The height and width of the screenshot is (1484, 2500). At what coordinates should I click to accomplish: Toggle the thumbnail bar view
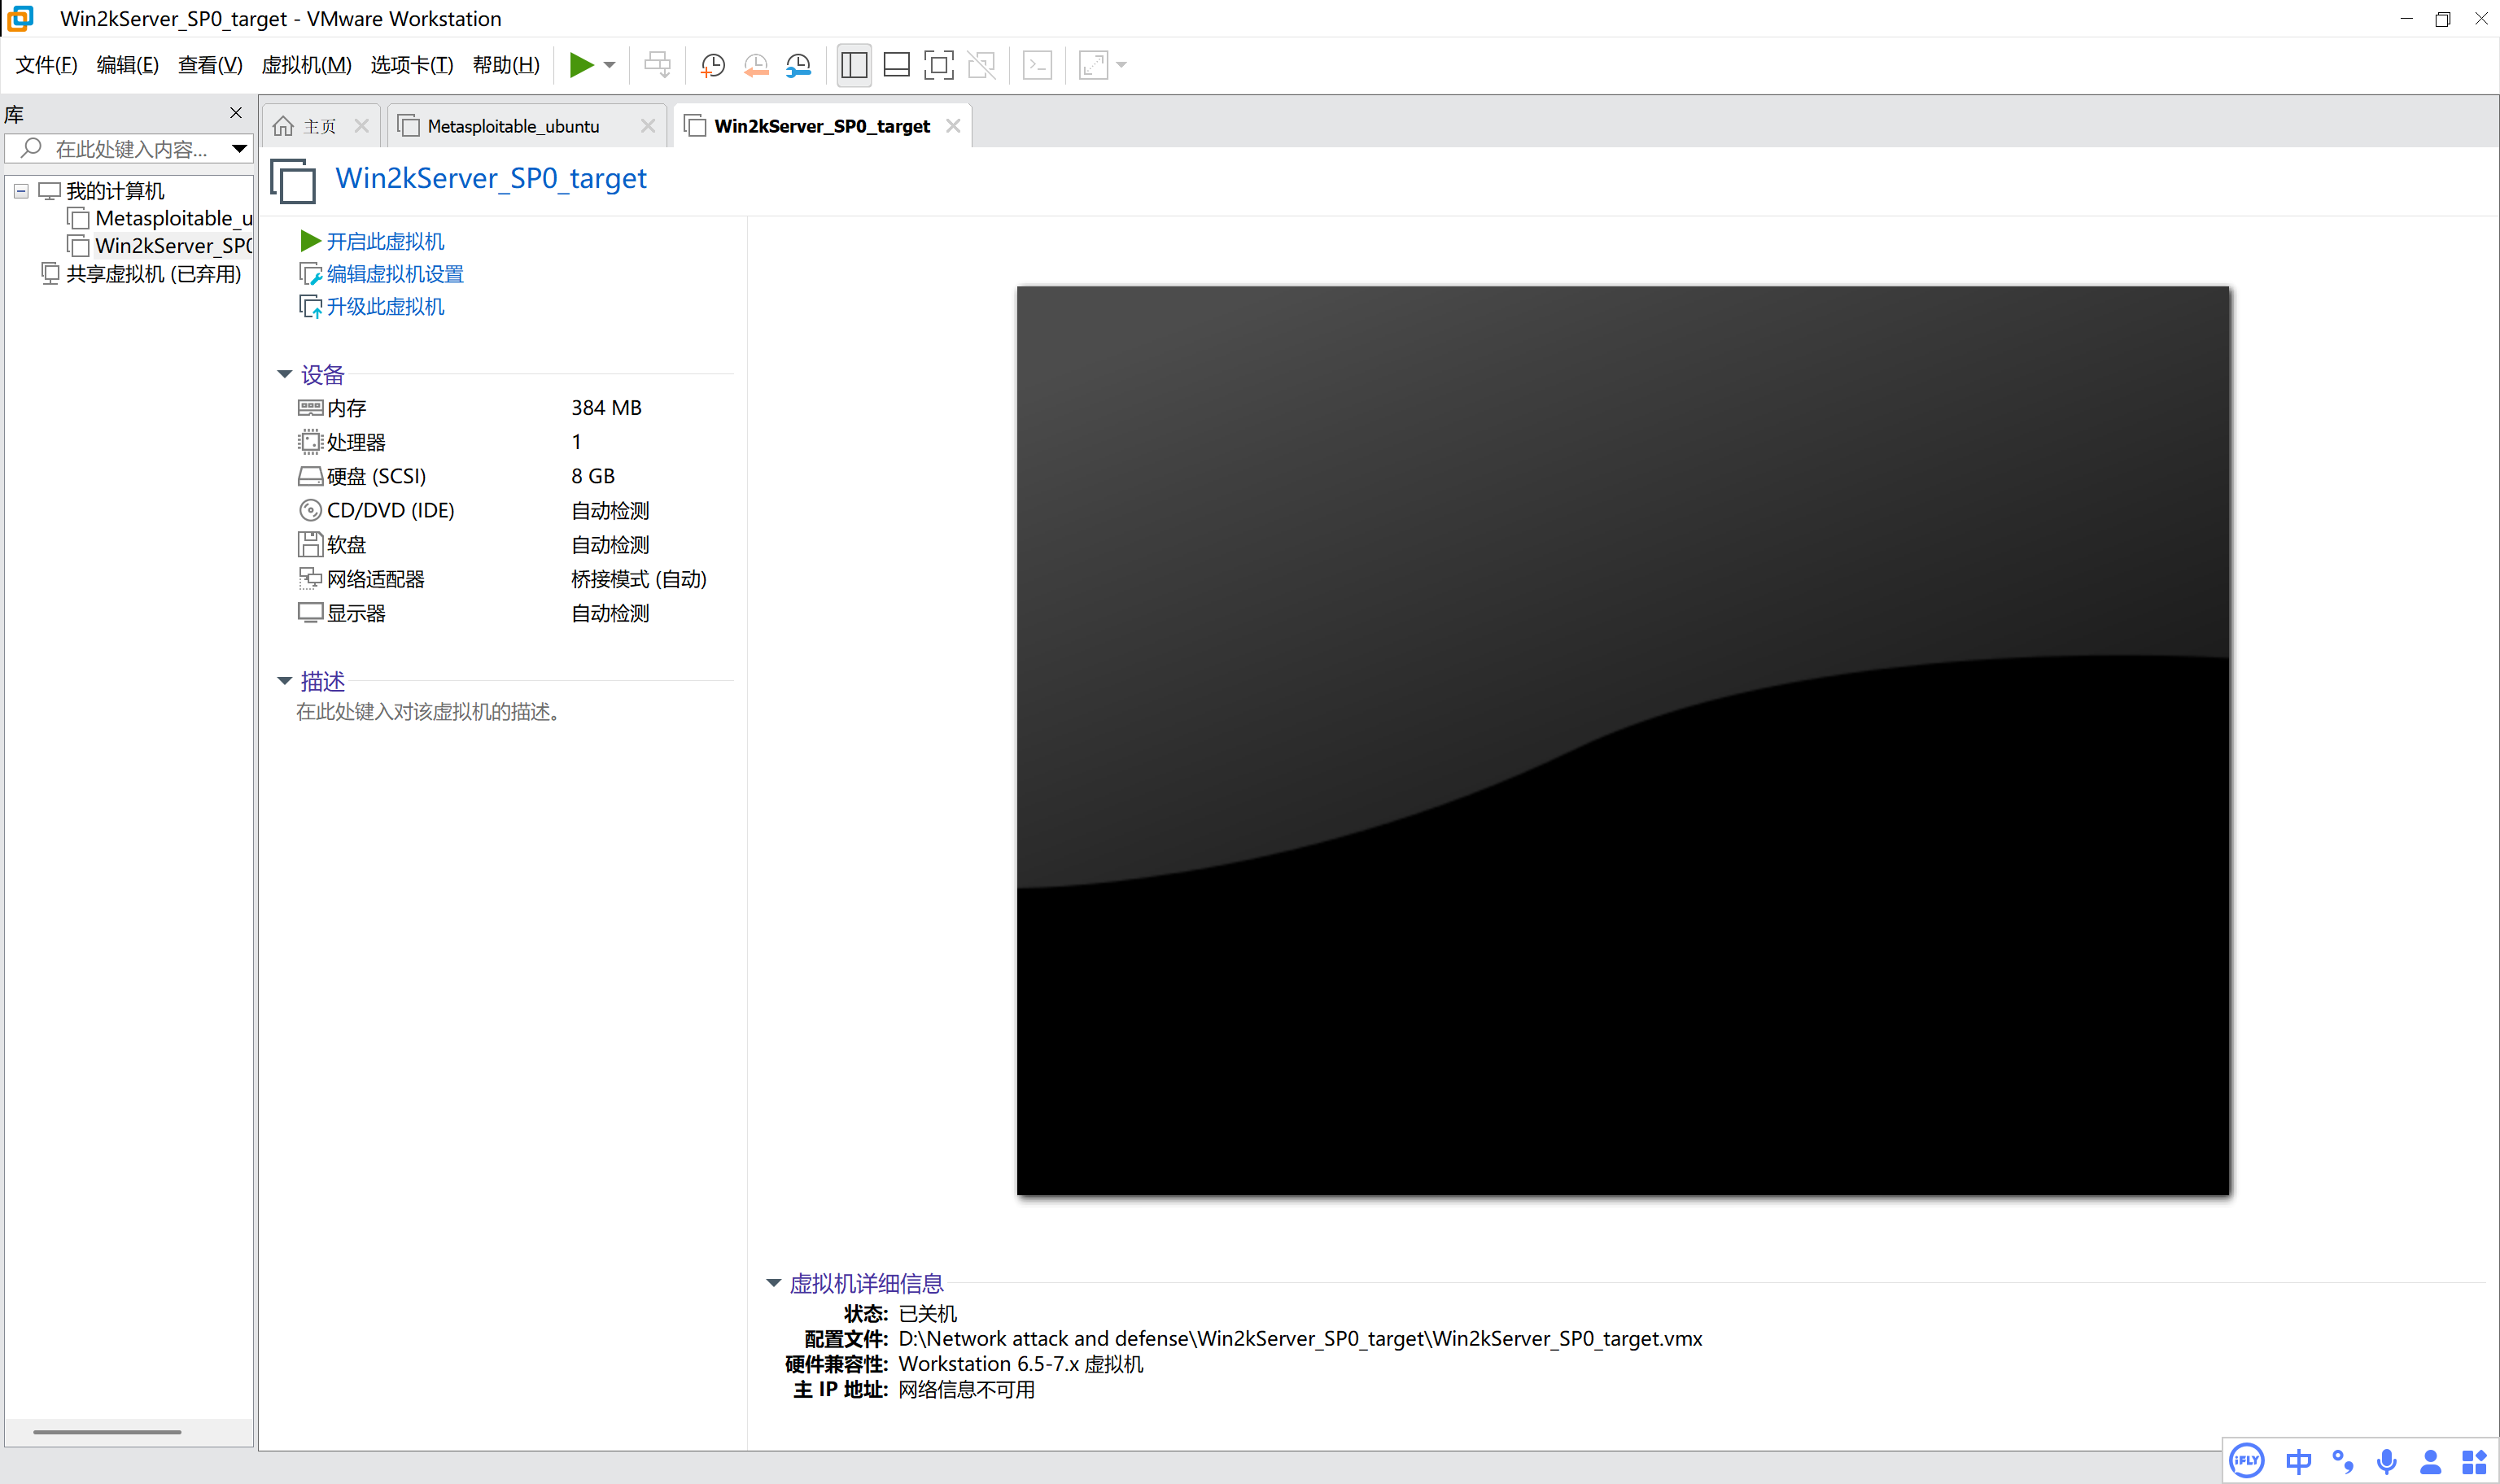click(896, 66)
